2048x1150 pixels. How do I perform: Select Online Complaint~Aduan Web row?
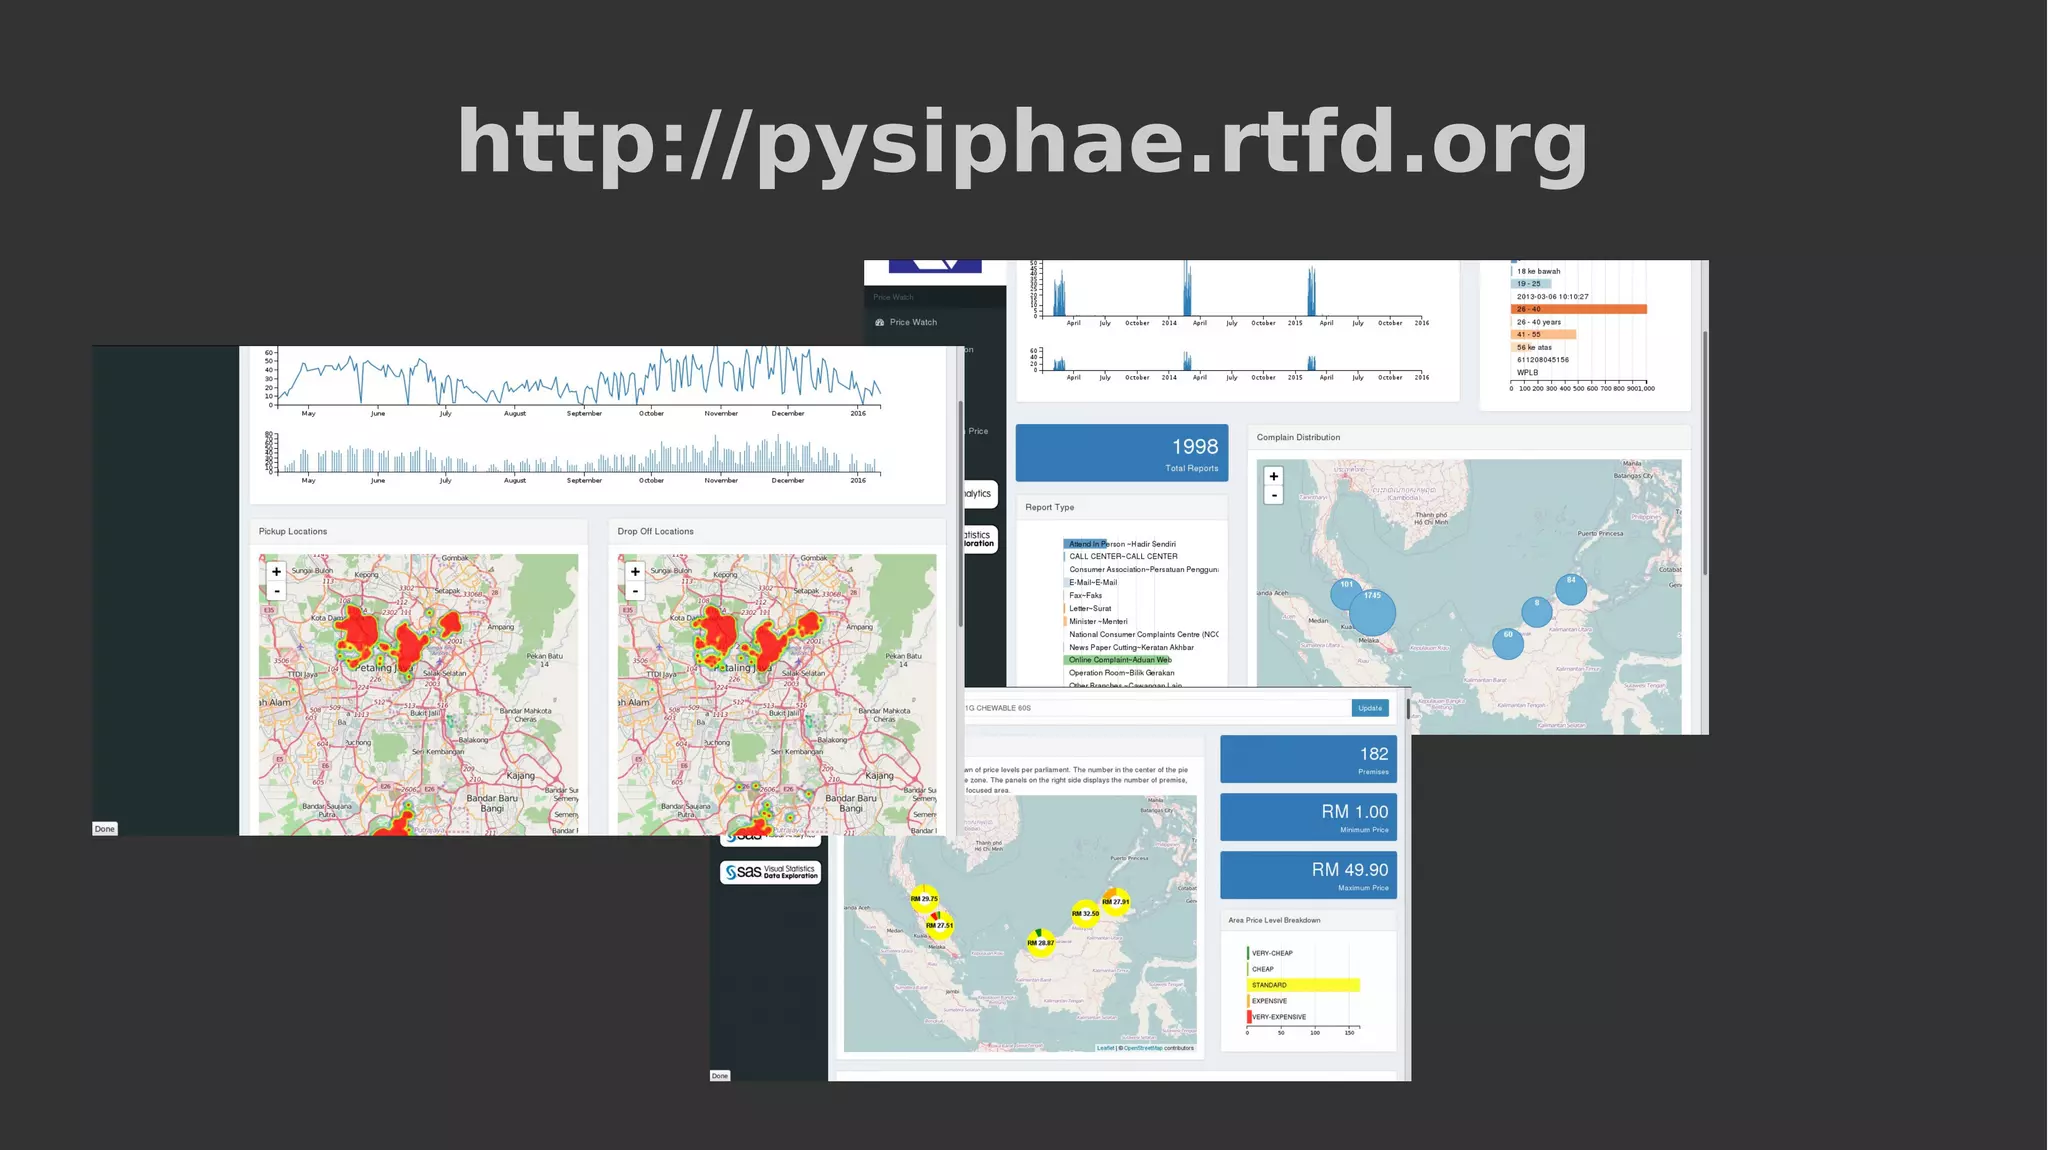(x=1118, y=660)
